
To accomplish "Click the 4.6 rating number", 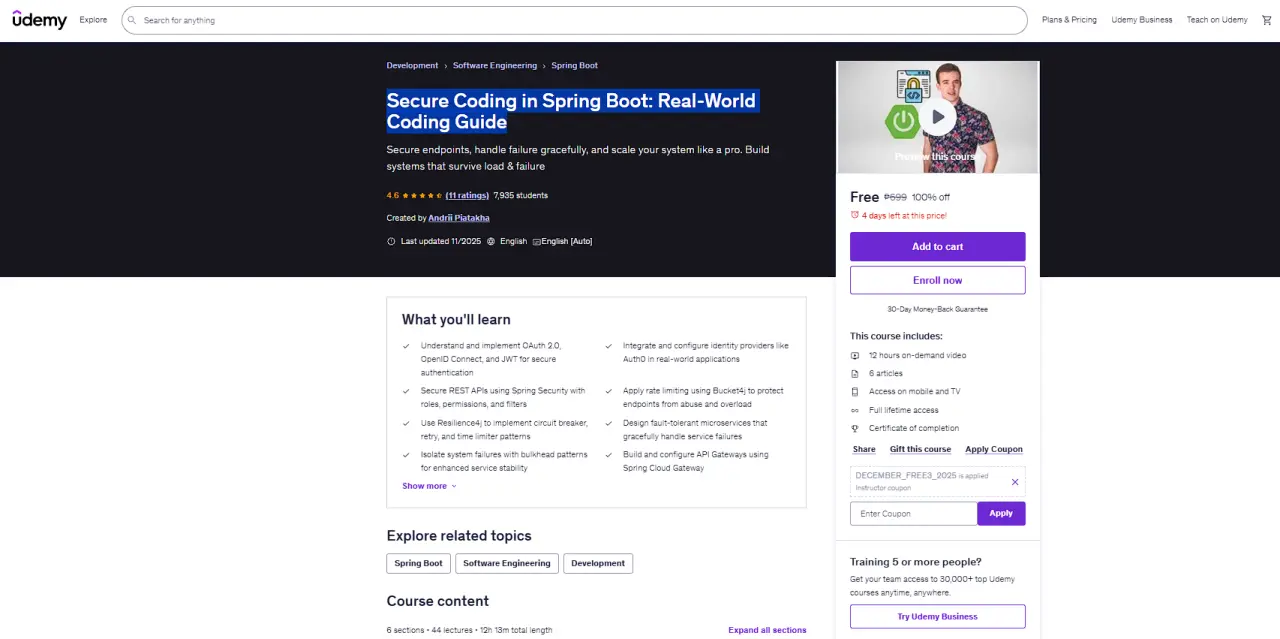I will coord(393,196).
